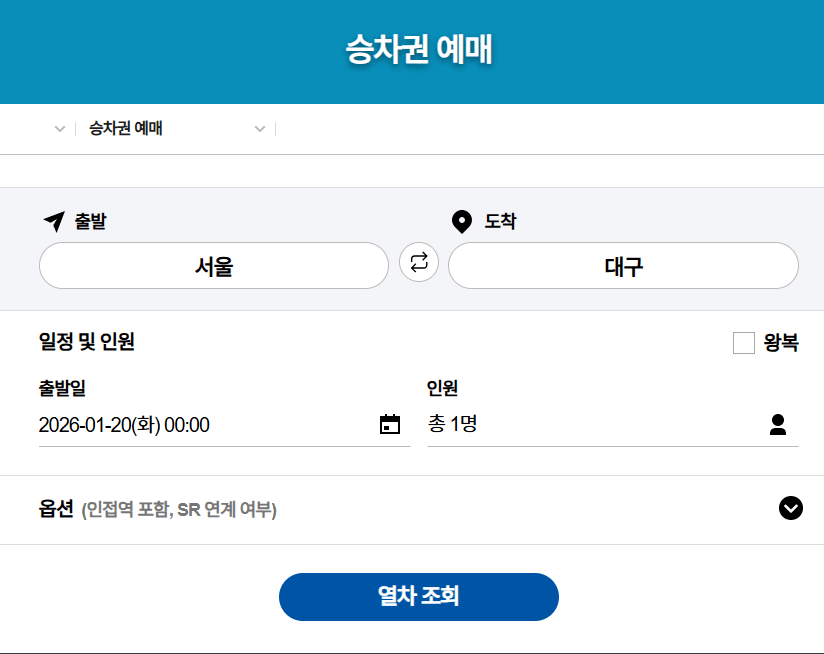Select the 승차권 예매 breadcrumb menu item
Viewport: 824px width, 654px height.
(x=126, y=129)
